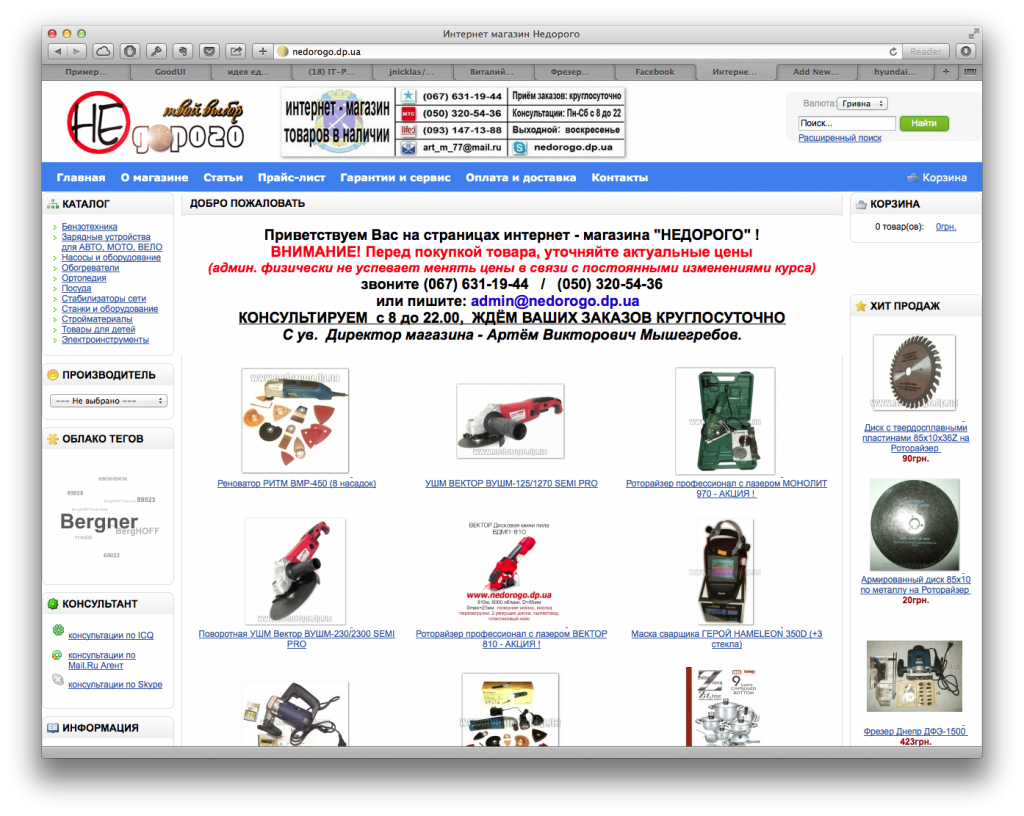This screenshot has height=816, width=1024.
Task: Click the life:) icon beside (093) 147-13-88
Action: 407,130
